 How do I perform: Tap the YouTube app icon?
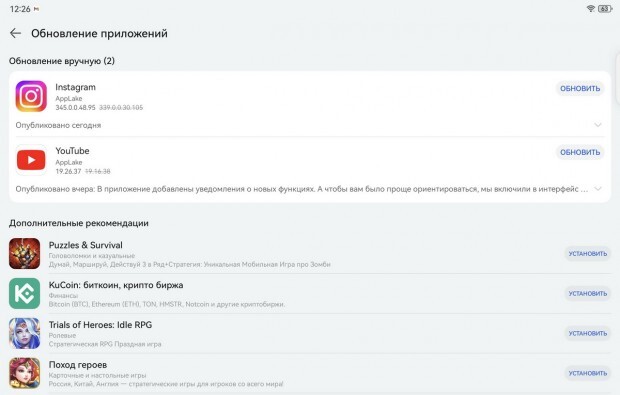click(31, 160)
